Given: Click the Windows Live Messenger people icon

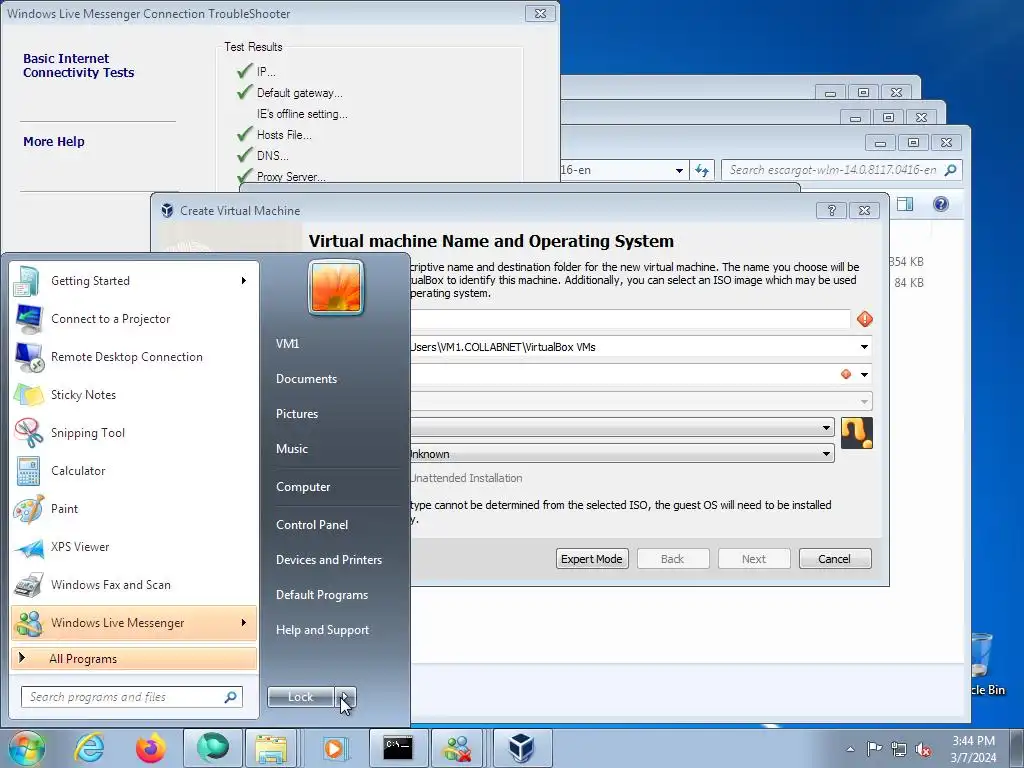Looking at the screenshot, I should click(x=29, y=623).
